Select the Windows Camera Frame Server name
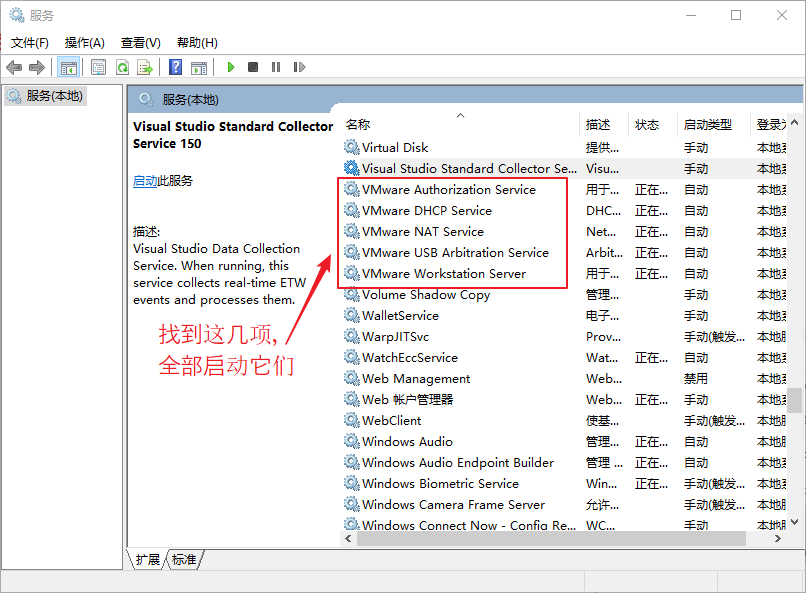Image resolution: width=806 pixels, height=593 pixels. click(x=453, y=505)
